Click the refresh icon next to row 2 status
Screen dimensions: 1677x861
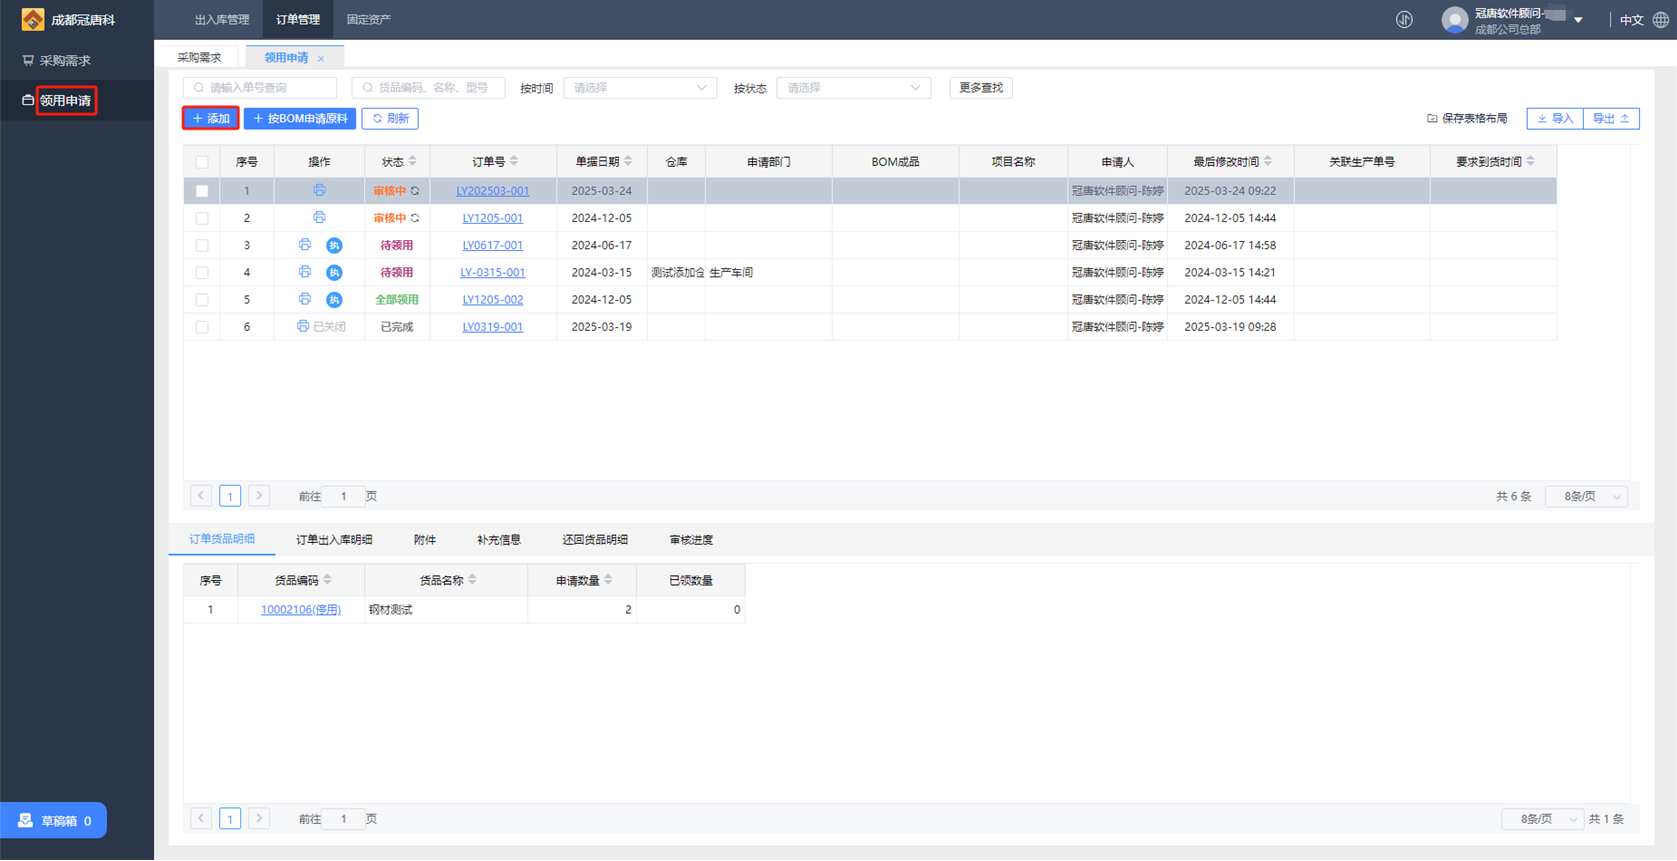click(x=415, y=218)
